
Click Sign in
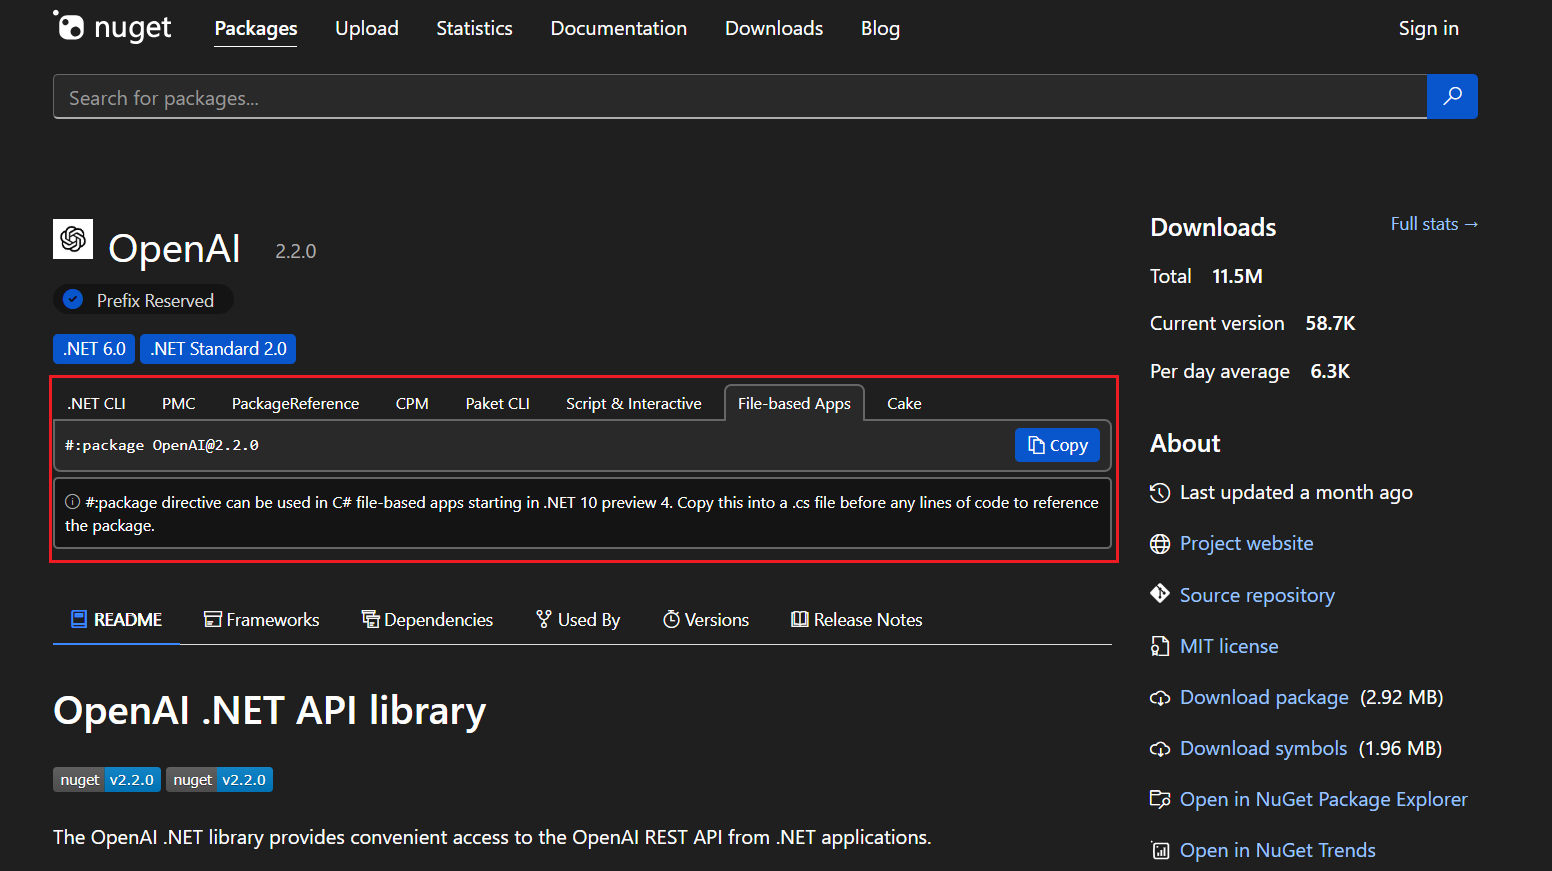click(1428, 28)
